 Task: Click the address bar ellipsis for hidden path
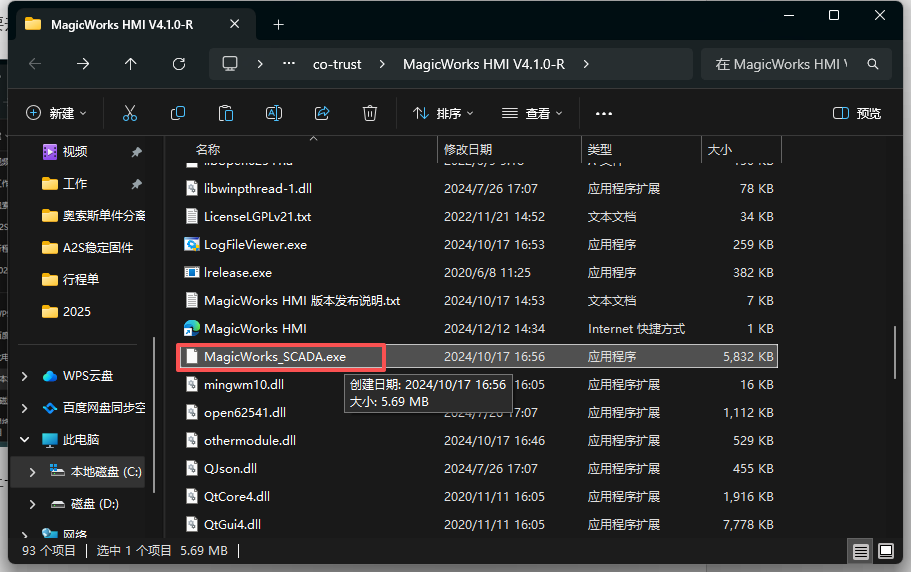pos(289,64)
